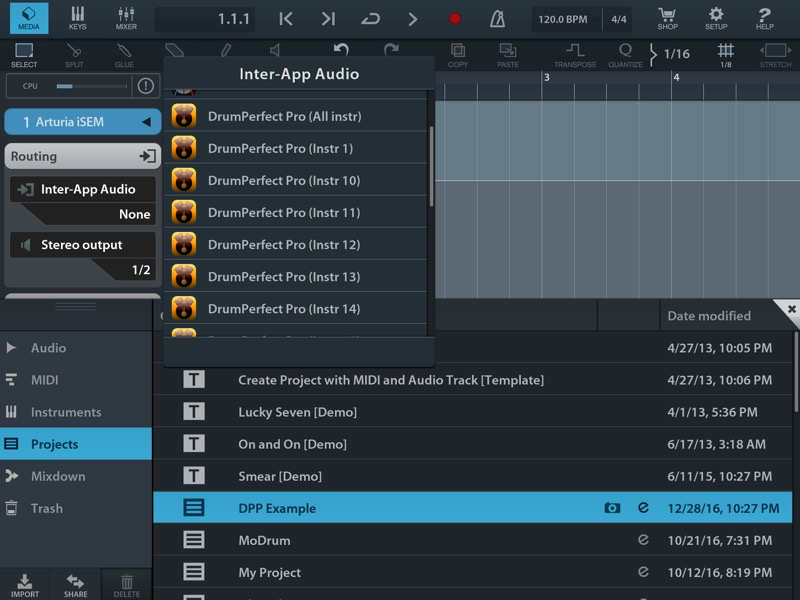
Task: Click the Redo arrow
Action: tap(391, 49)
